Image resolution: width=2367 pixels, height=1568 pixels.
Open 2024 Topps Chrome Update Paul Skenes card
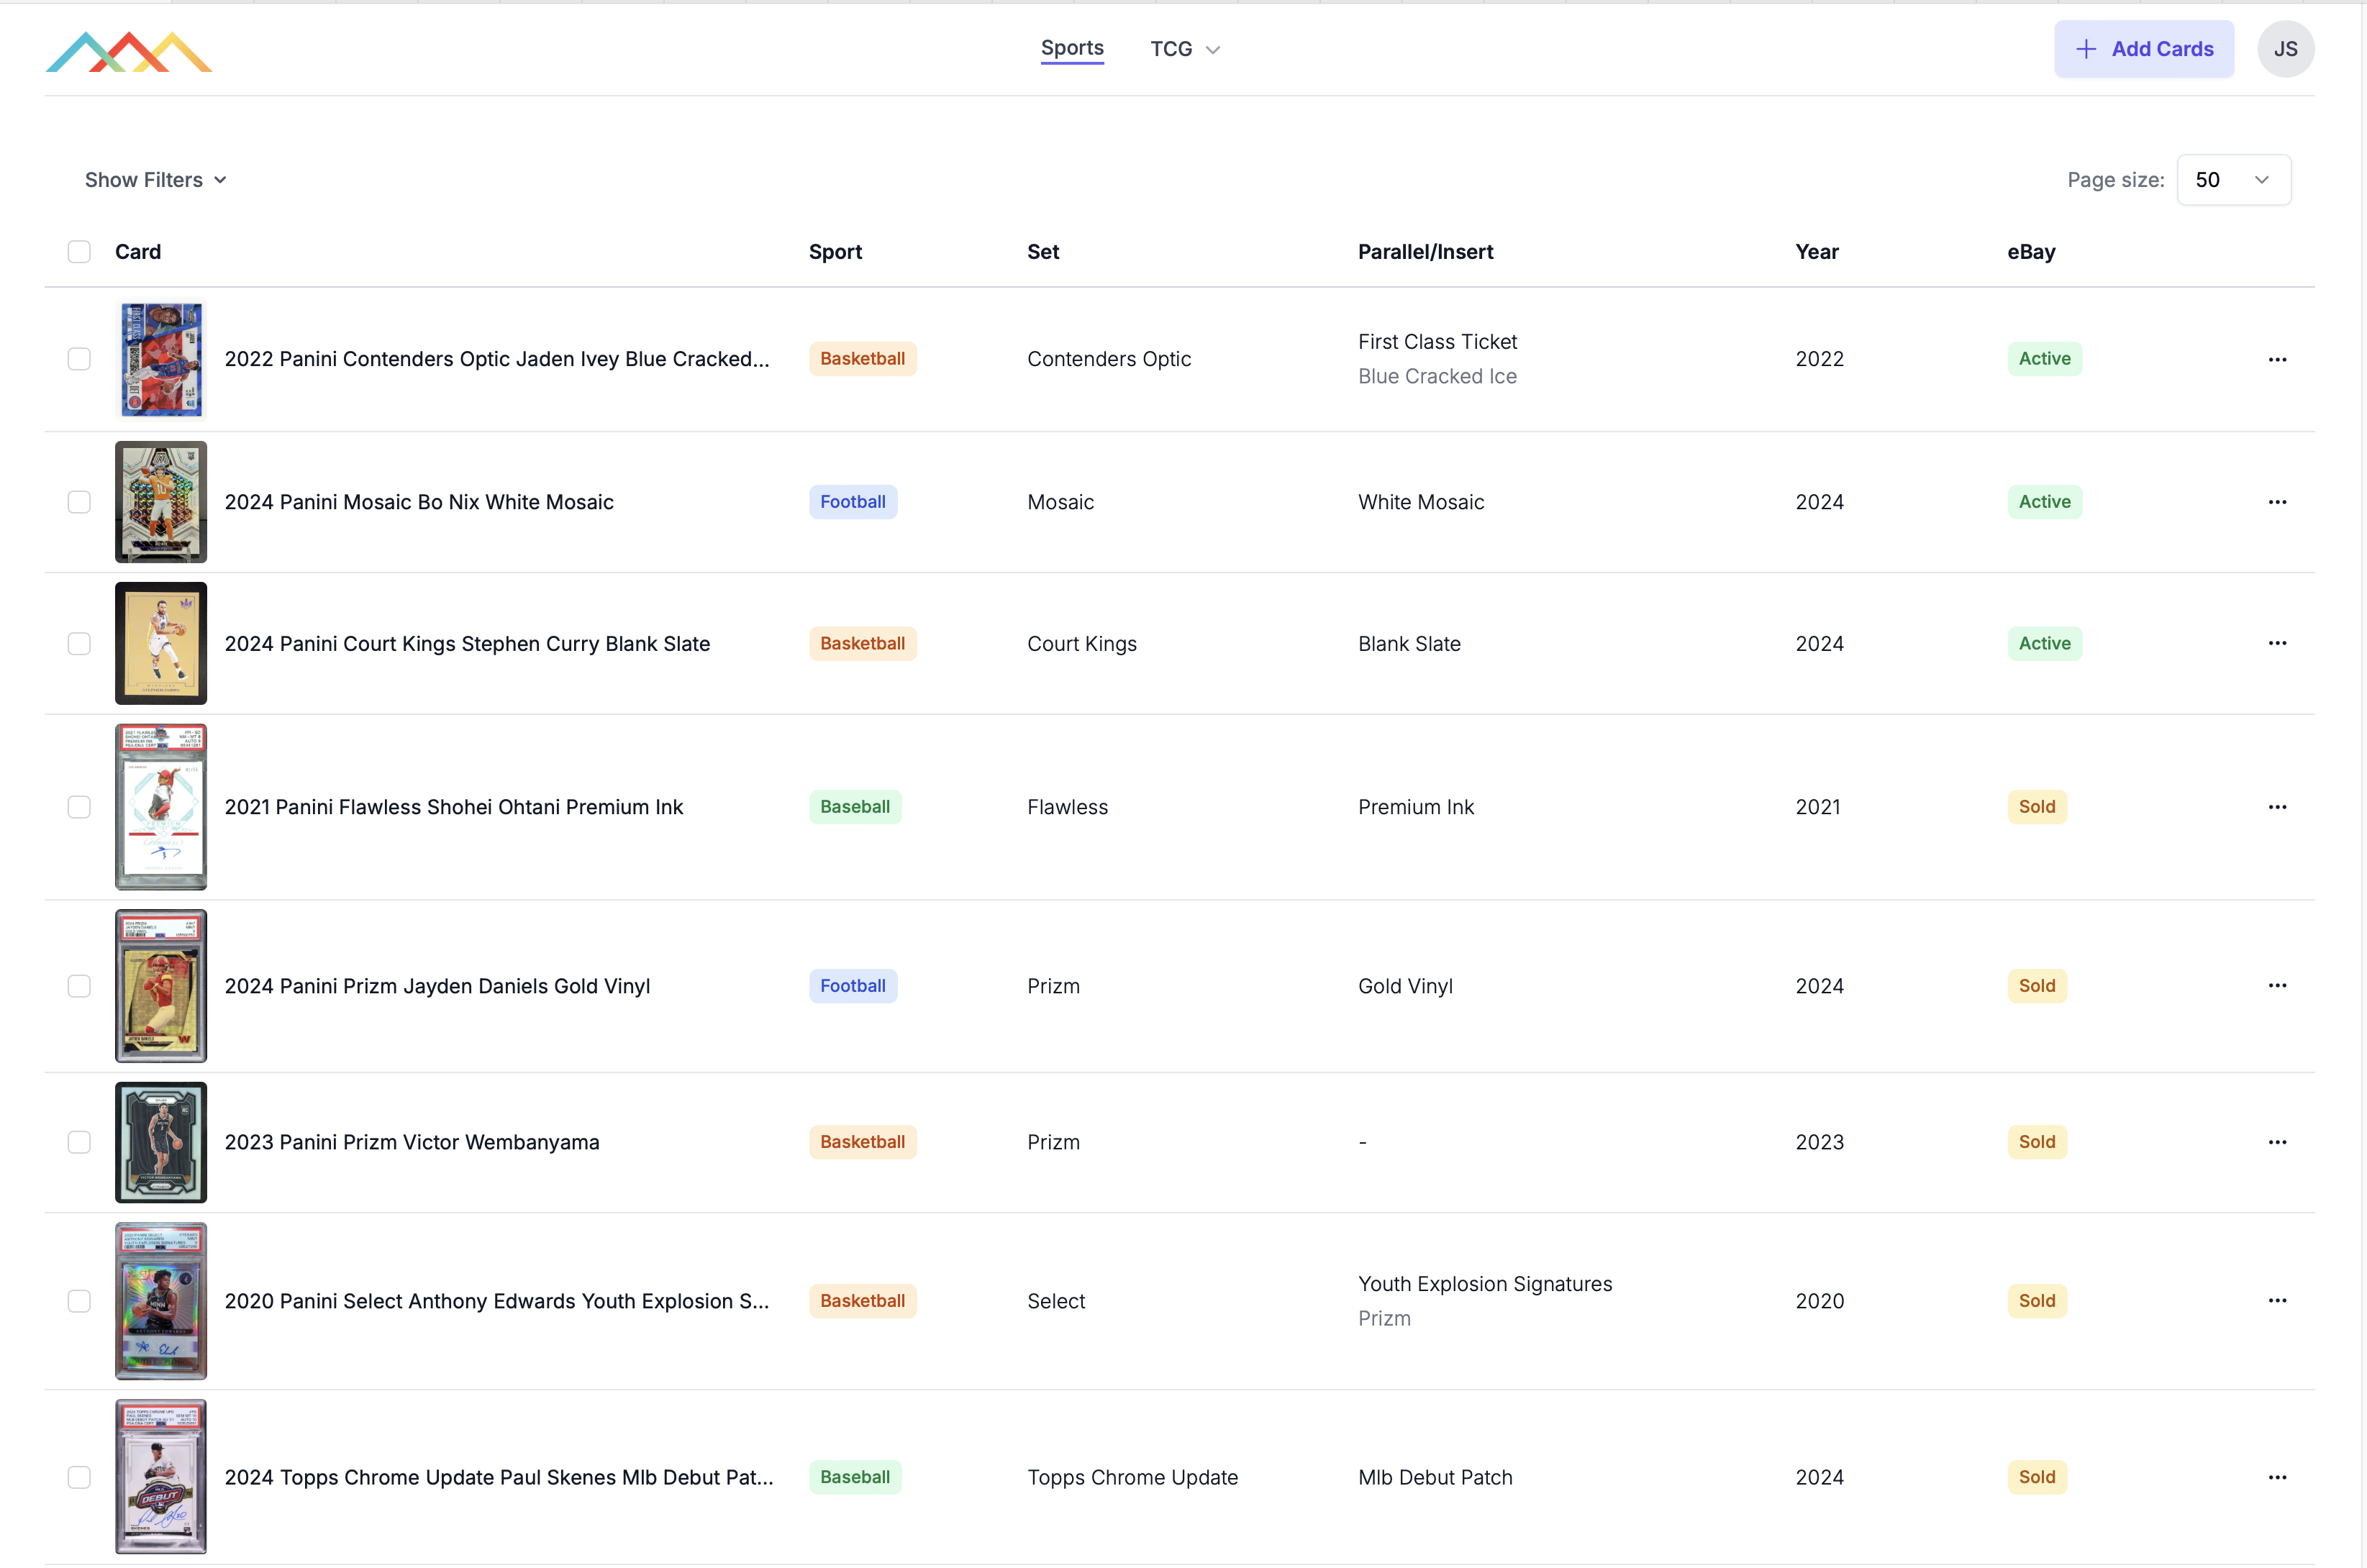click(x=499, y=1477)
